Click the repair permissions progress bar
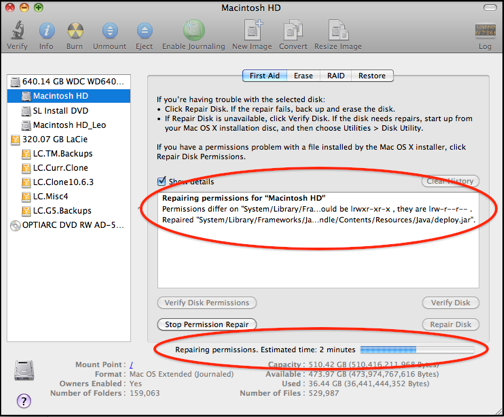Screen dimensions: 504x417 [x=417, y=350]
